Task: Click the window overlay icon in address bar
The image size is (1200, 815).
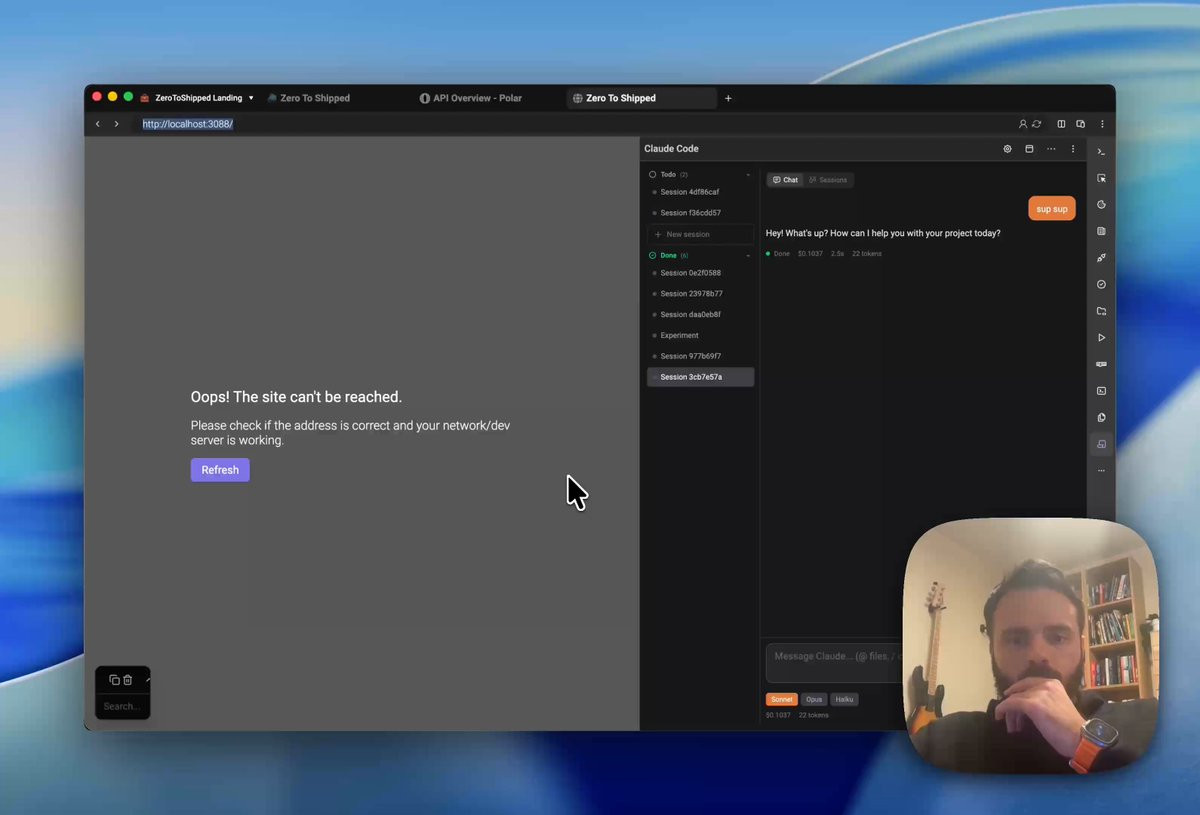Action: coord(1081,124)
